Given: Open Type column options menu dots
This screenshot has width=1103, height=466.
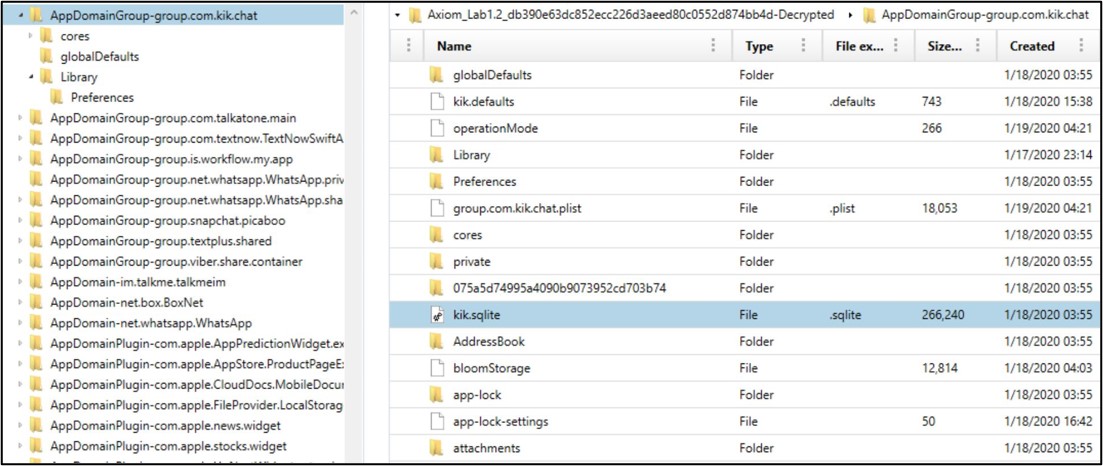Looking at the screenshot, I should 803,46.
